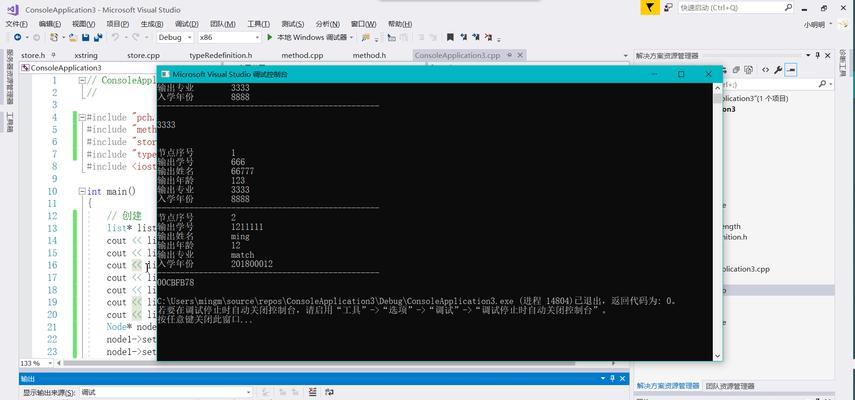
Task: Click the Preview Selected Items icon in Solution Explorer
Action: [791, 70]
